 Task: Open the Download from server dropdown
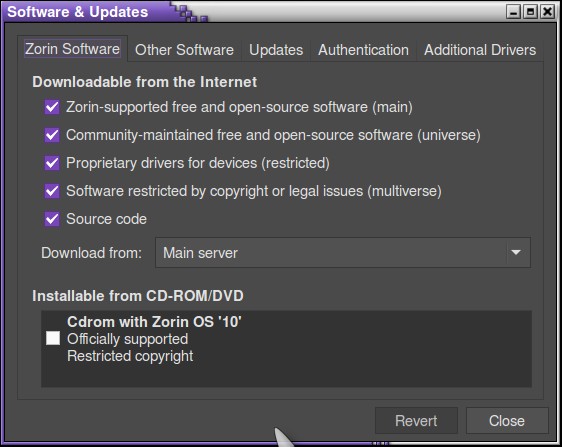pyautogui.click(x=343, y=253)
